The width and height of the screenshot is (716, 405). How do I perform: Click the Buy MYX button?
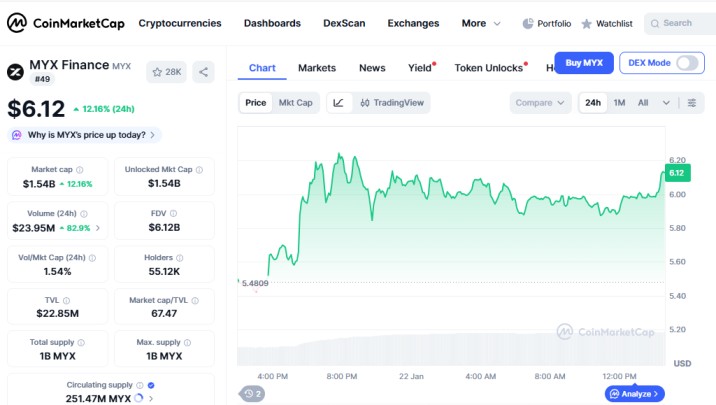(x=584, y=63)
